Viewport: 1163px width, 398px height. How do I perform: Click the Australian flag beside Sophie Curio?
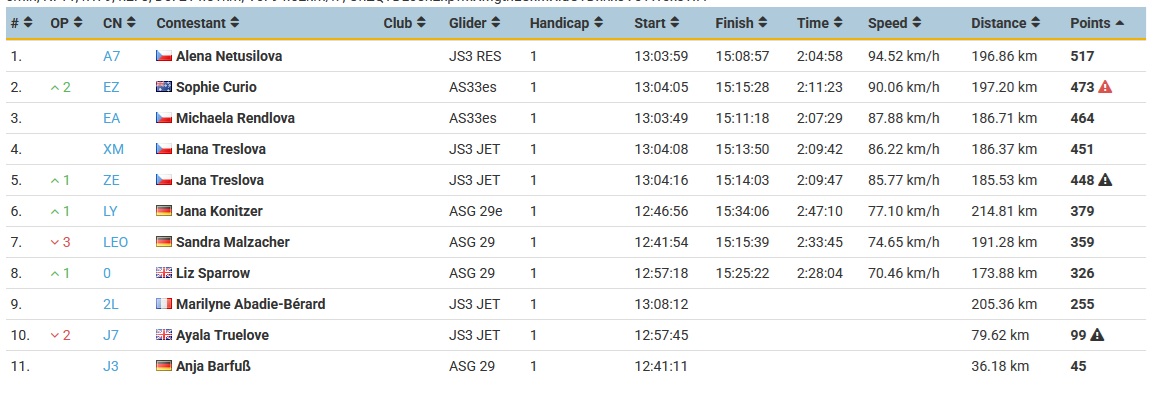(164, 87)
